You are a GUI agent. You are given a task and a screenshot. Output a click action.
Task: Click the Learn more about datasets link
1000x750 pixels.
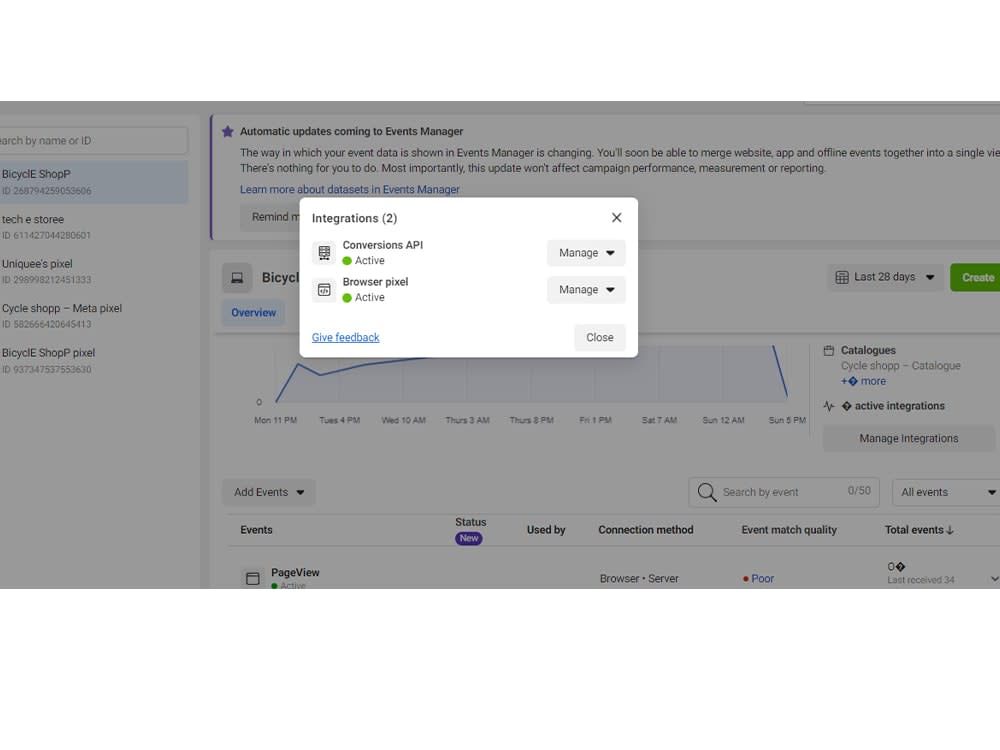(x=349, y=189)
